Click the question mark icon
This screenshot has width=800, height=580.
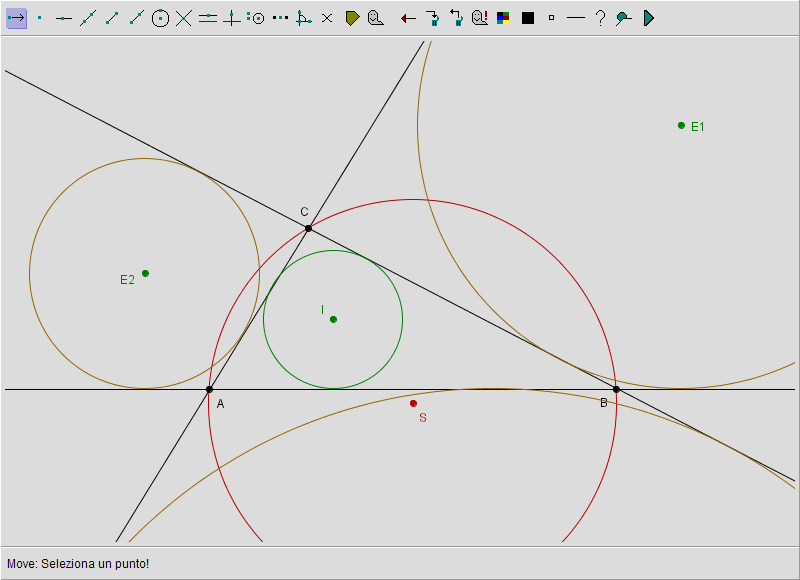pyautogui.click(x=601, y=18)
